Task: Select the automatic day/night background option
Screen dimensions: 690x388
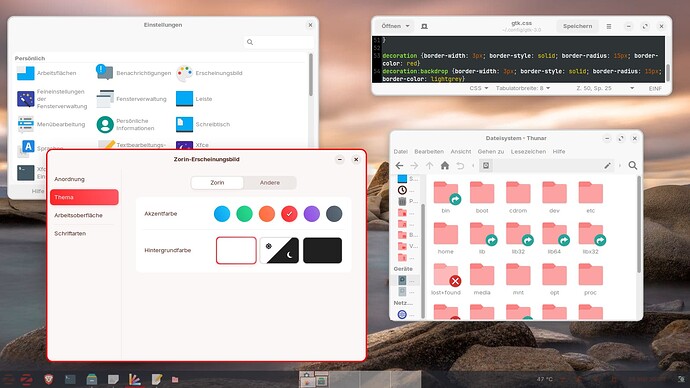Action: click(x=279, y=250)
